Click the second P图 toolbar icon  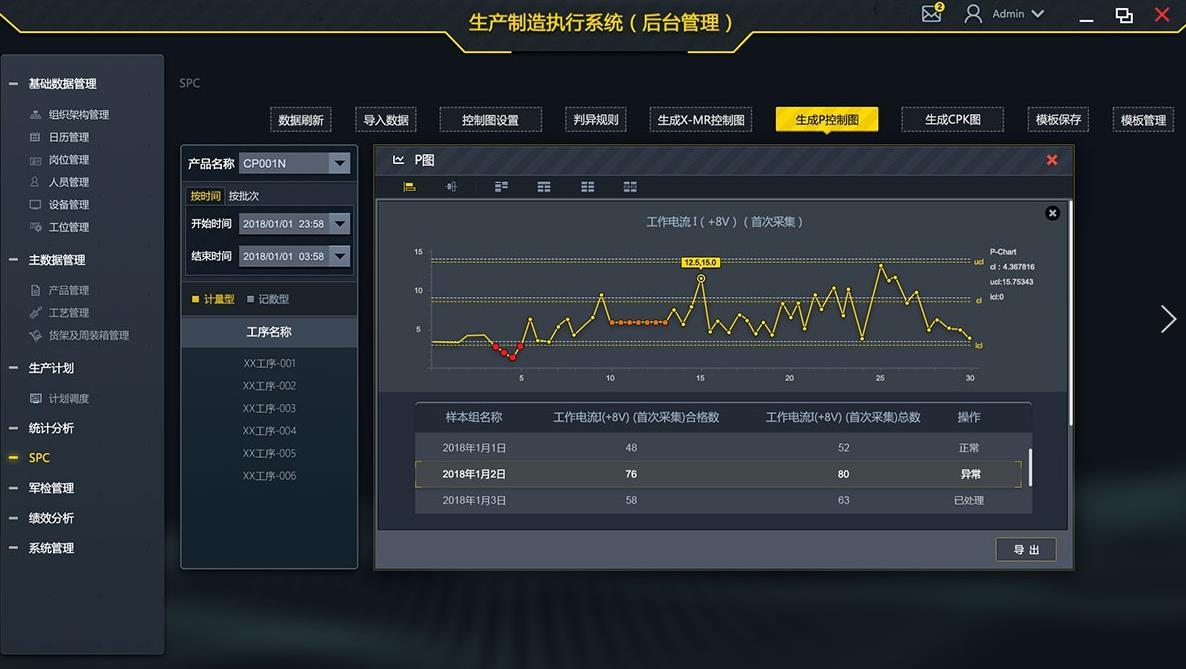pos(451,187)
